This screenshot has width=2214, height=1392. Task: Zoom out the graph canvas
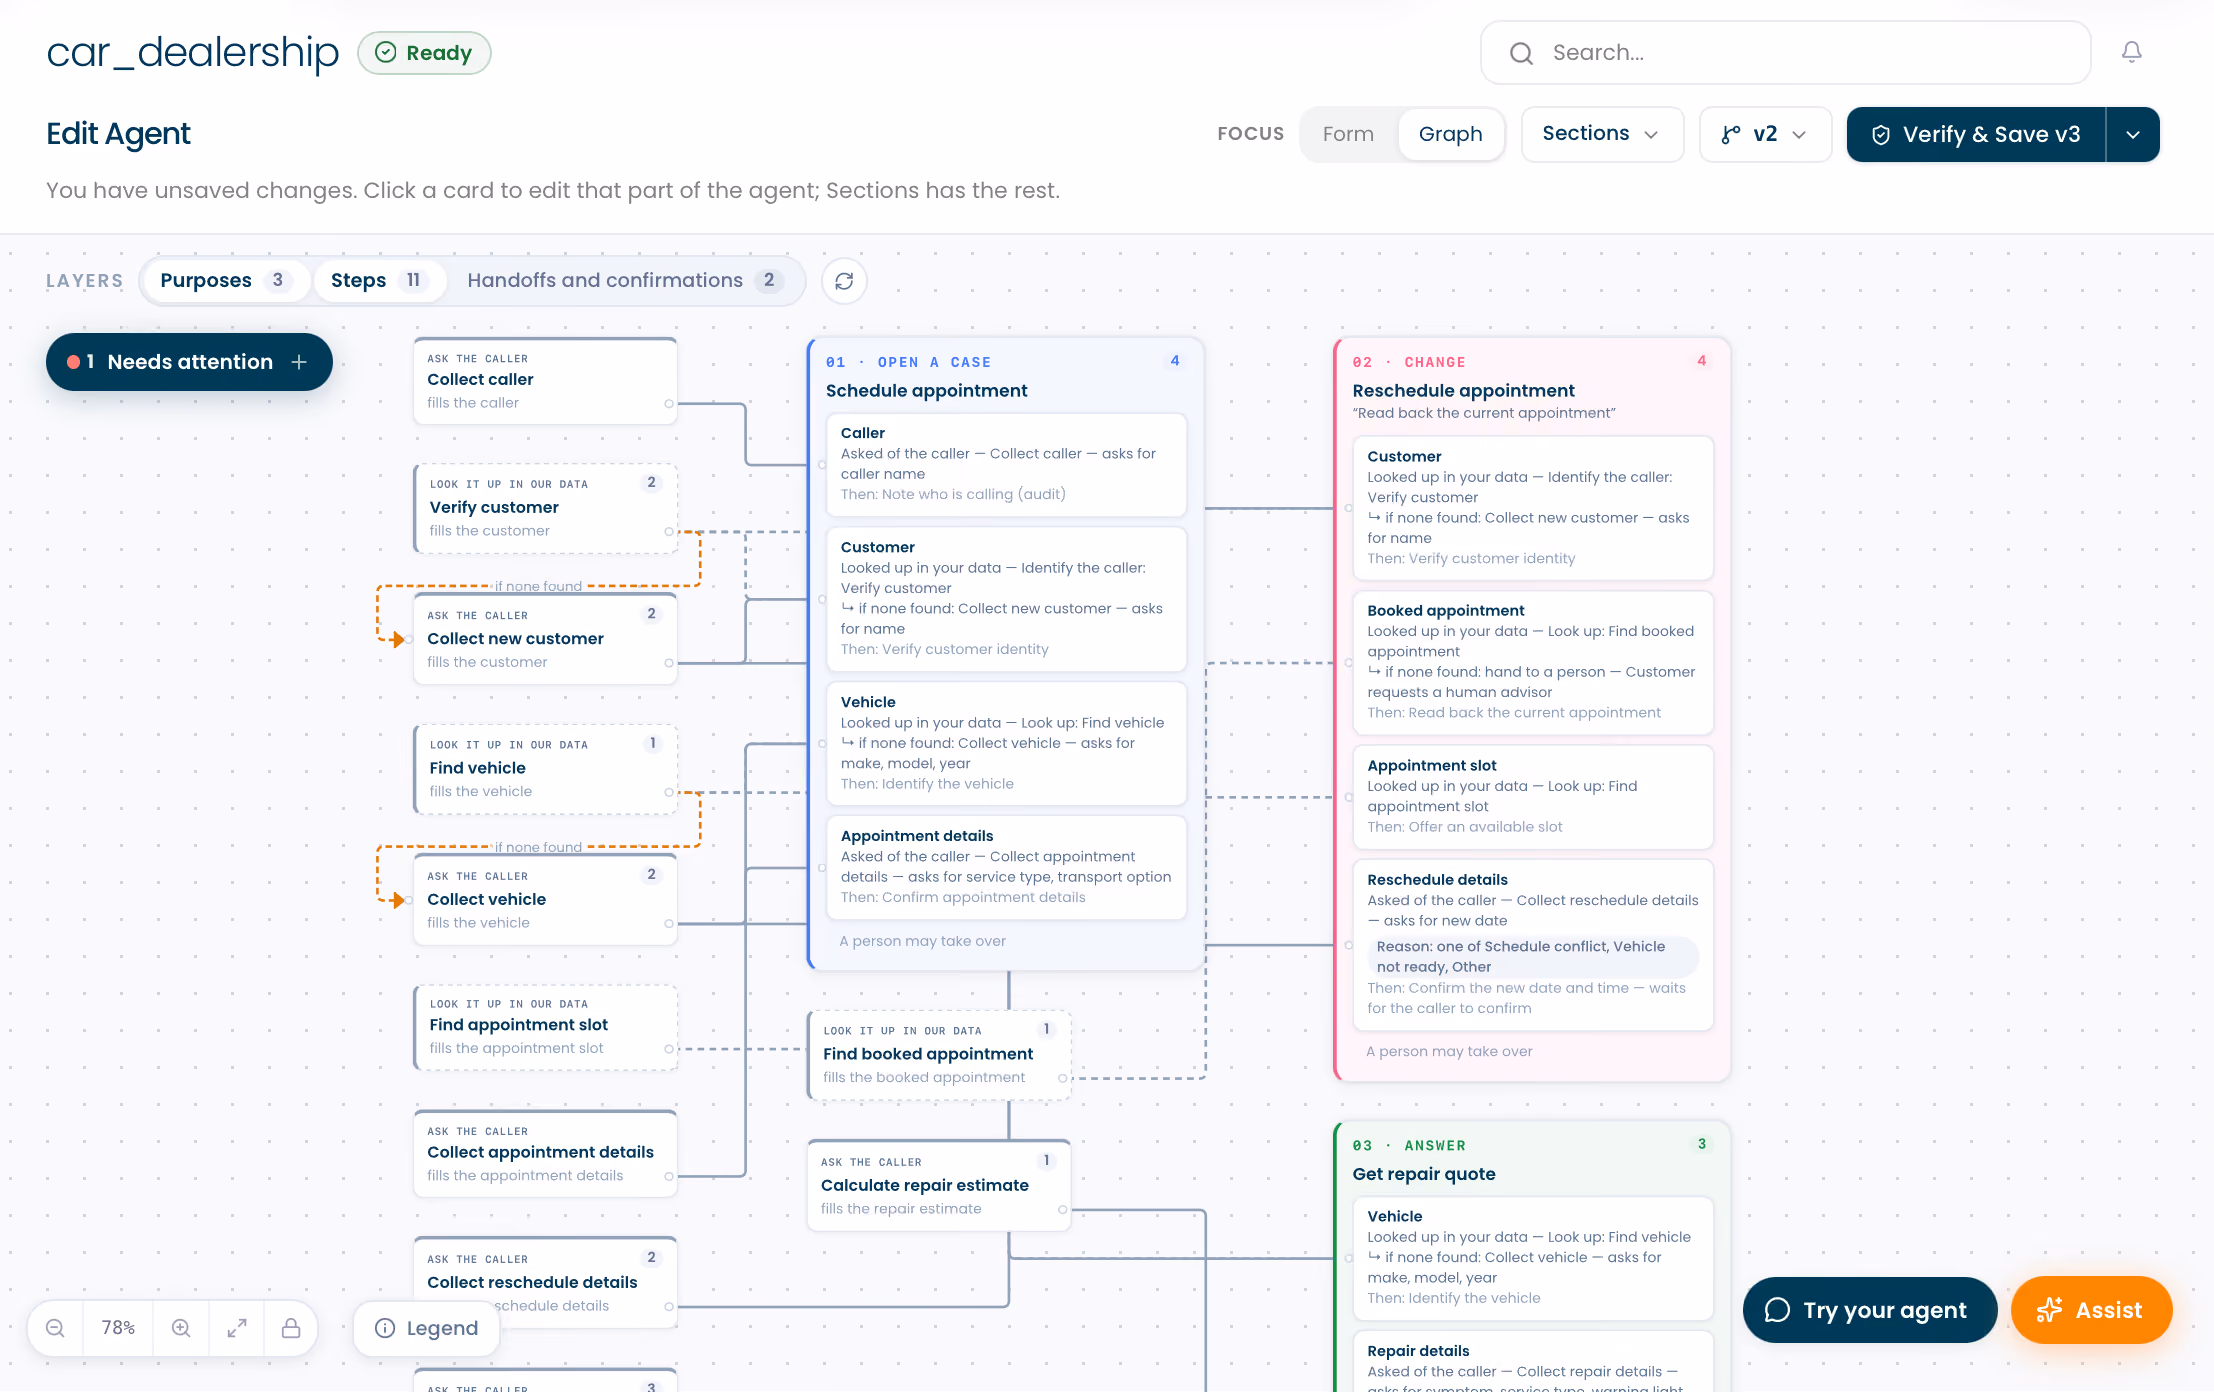click(x=56, y=1328)
